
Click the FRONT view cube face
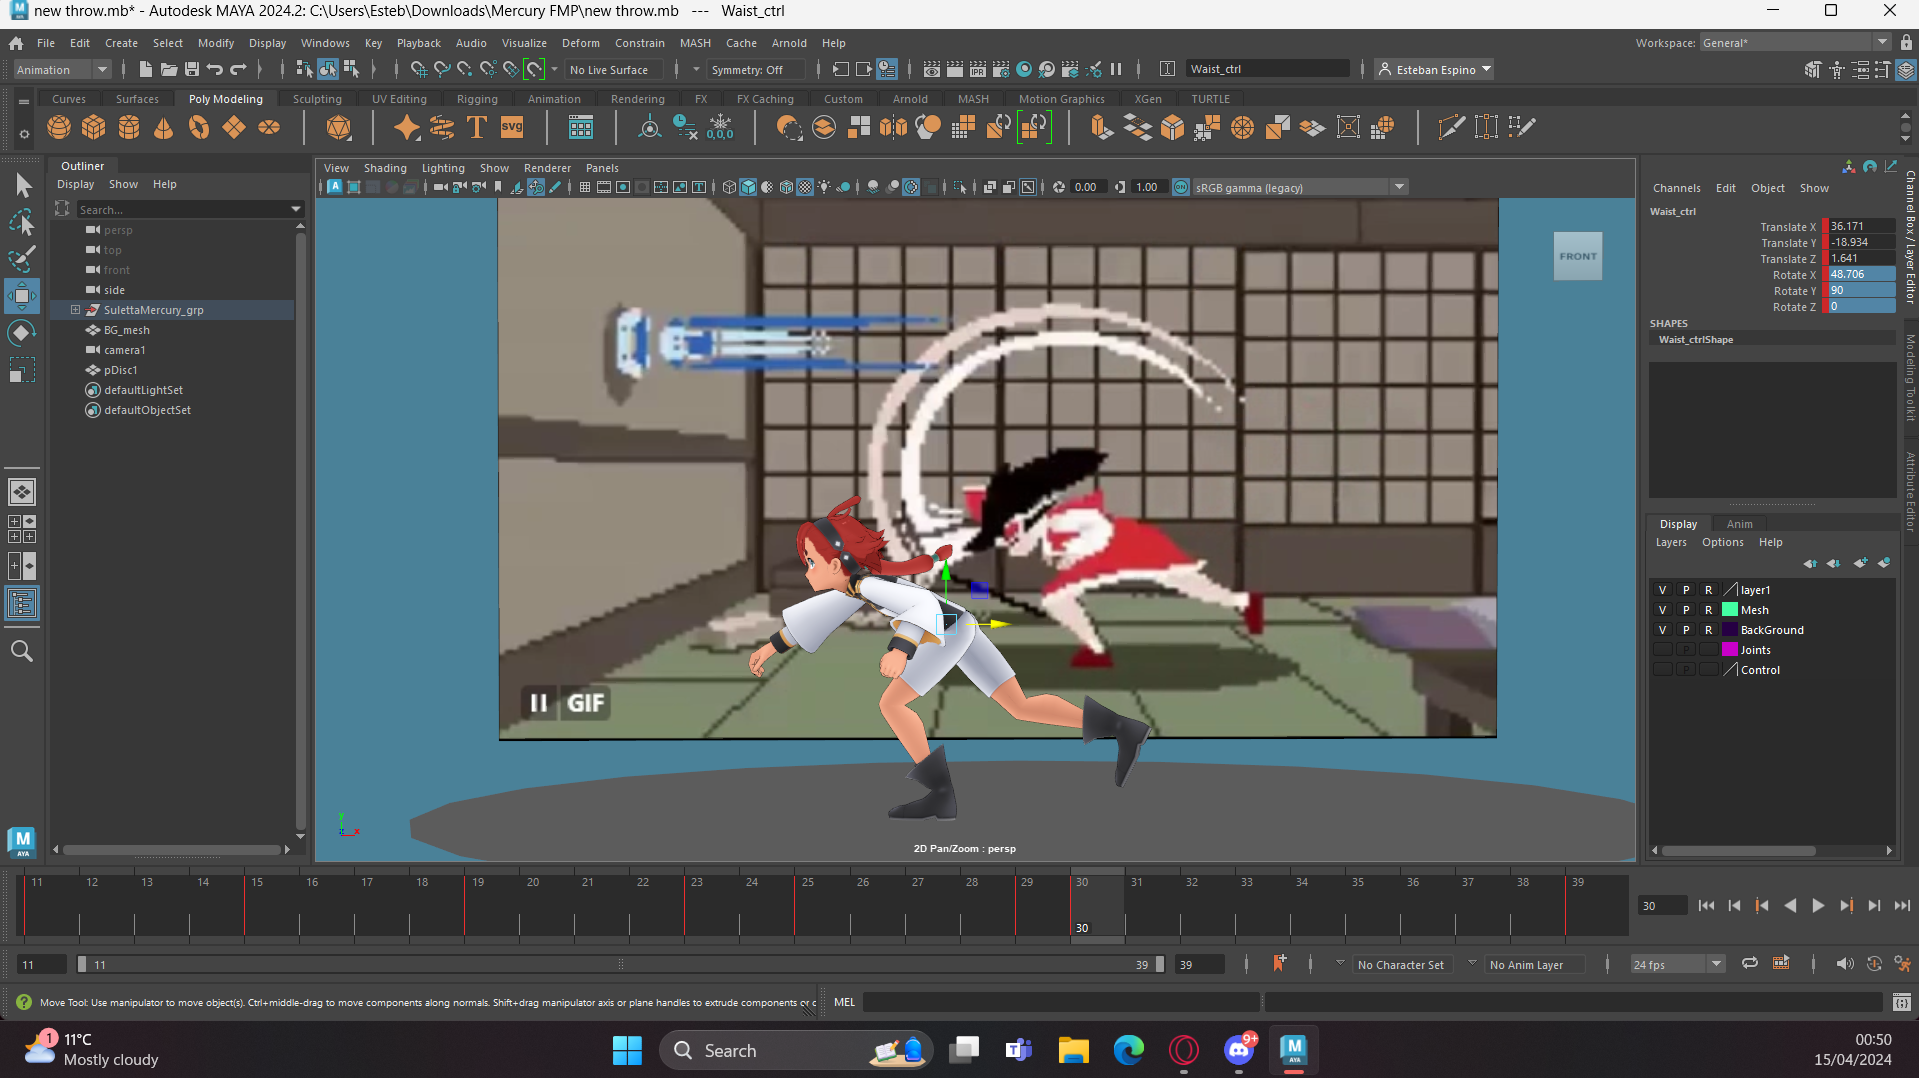click(1578, 256)
